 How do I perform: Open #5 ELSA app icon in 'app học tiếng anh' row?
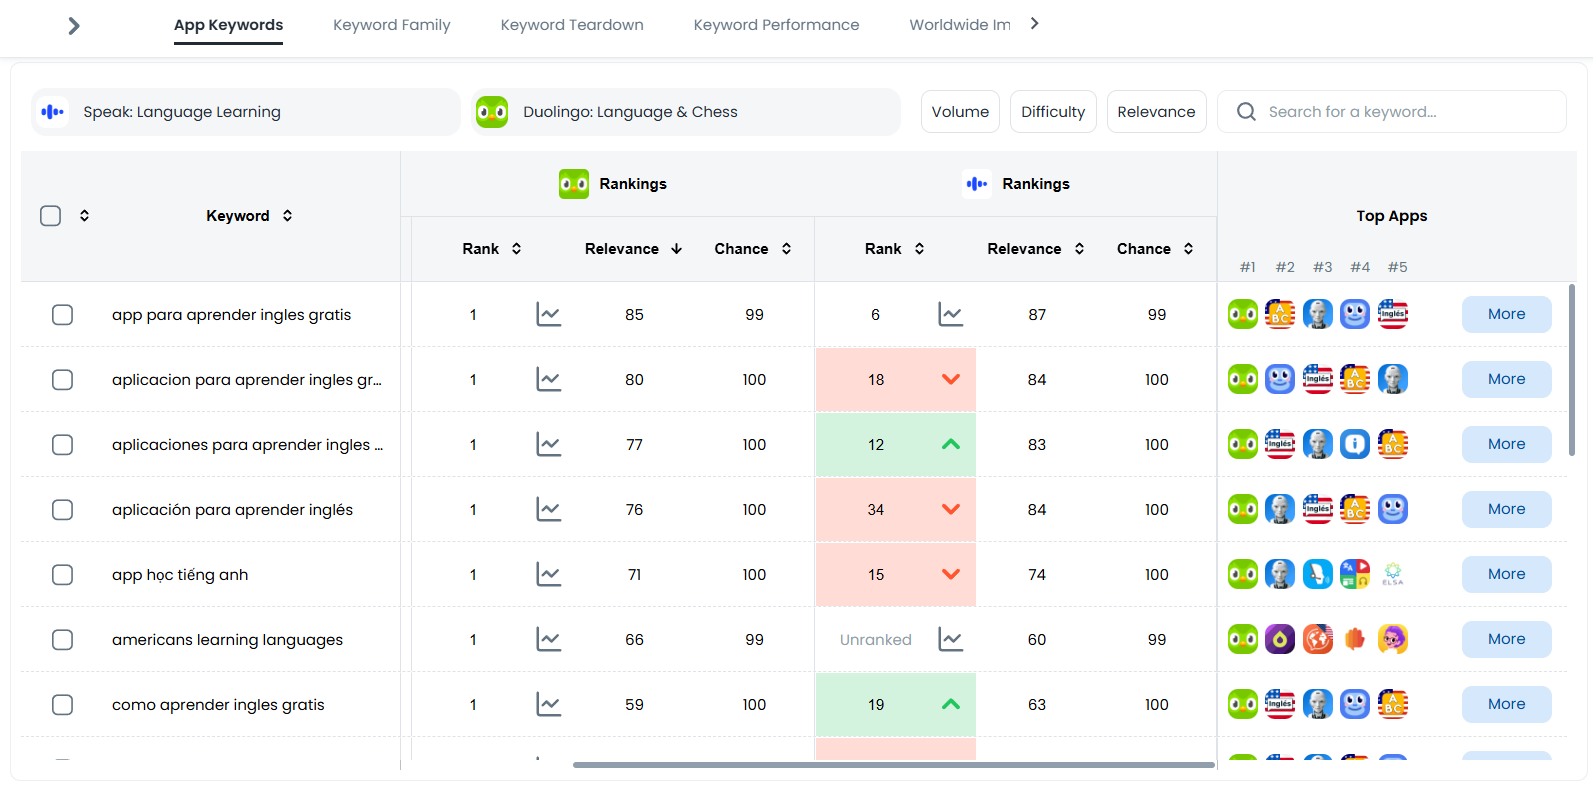(1393, 574)
